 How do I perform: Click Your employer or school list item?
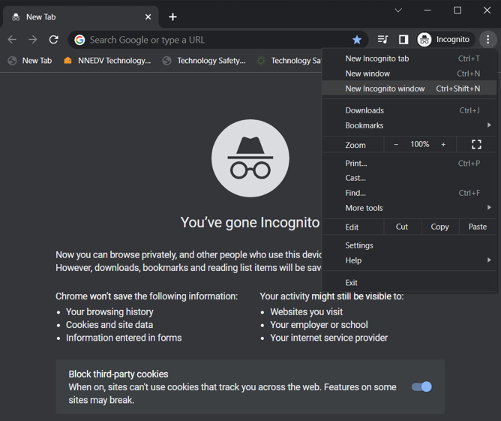[319, 325]
